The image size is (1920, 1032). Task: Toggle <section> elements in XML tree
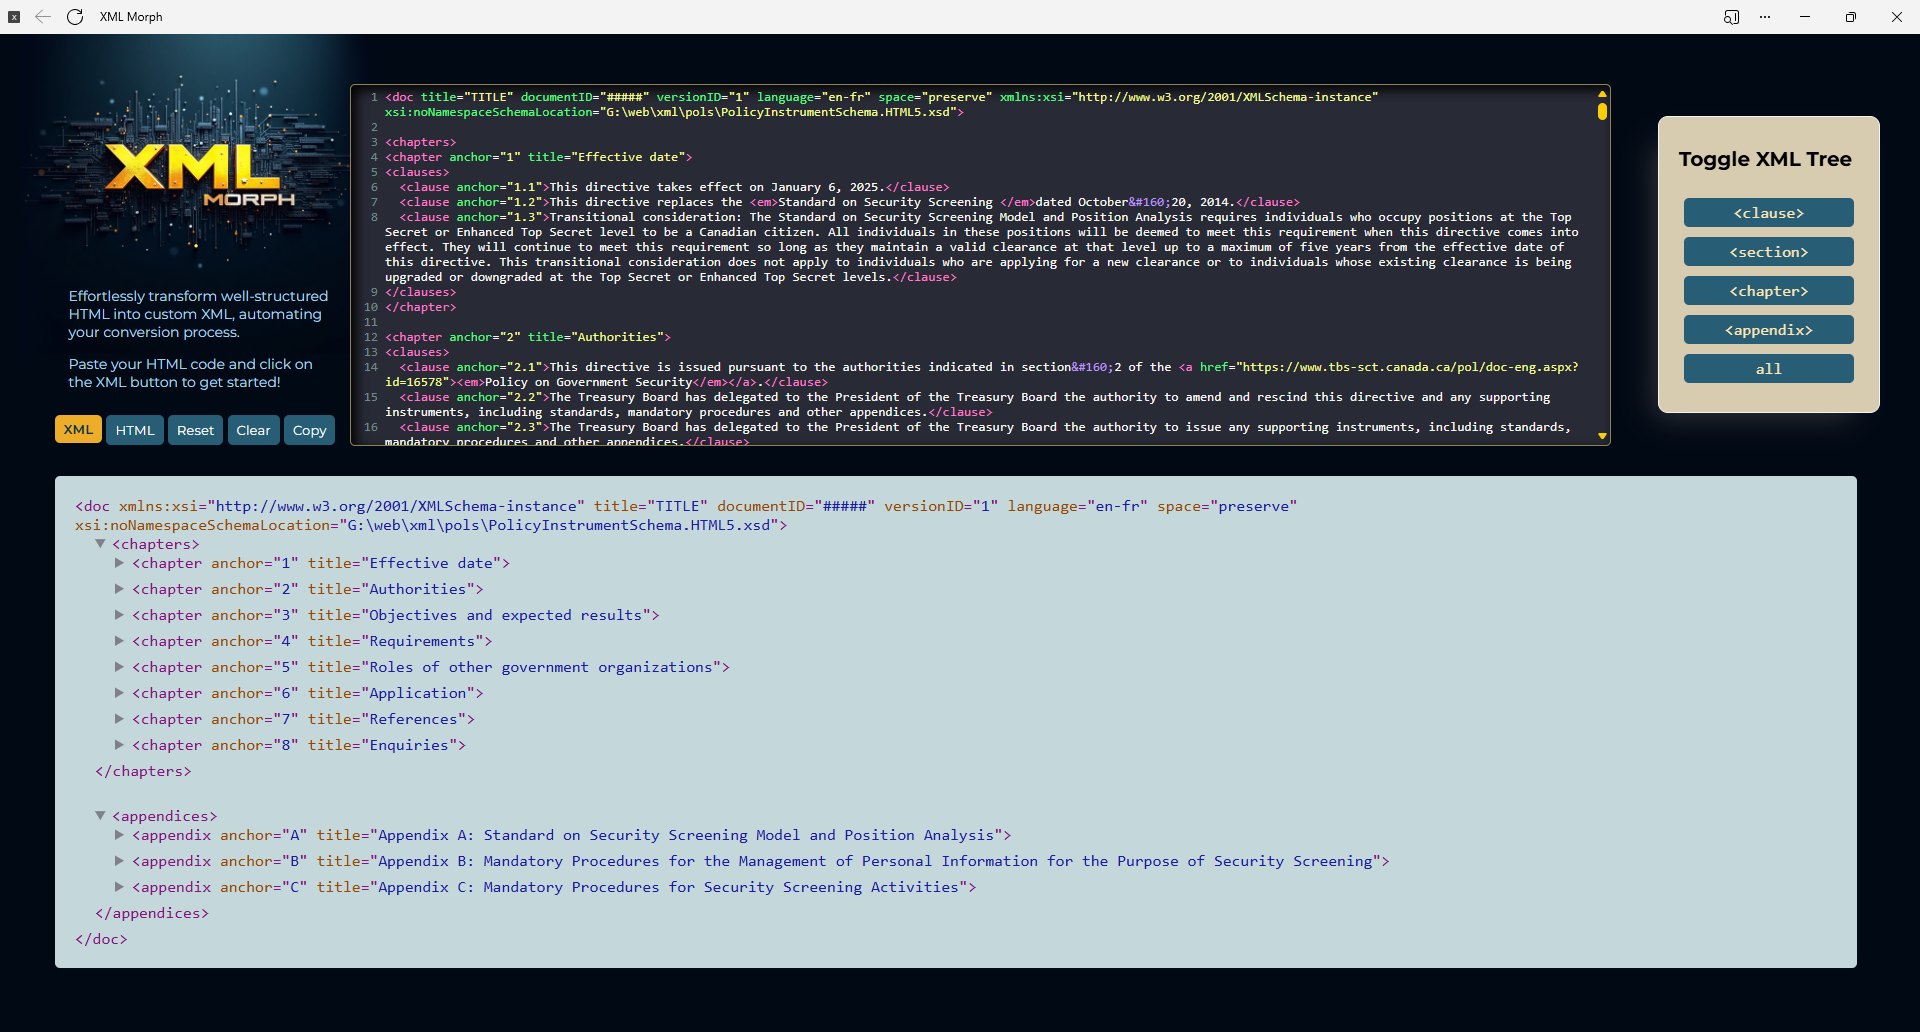pyautogui.click(x=1768, y=252)
